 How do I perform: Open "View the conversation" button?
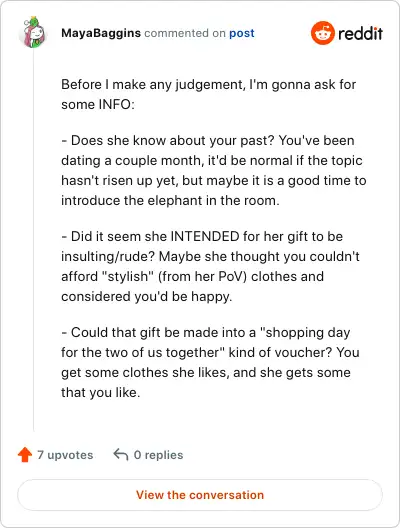point(200,495)
